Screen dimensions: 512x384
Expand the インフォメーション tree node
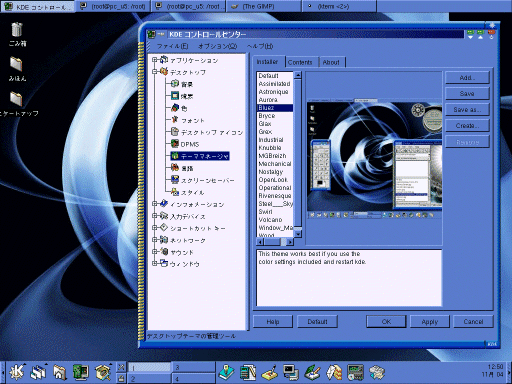coord(155,204)
